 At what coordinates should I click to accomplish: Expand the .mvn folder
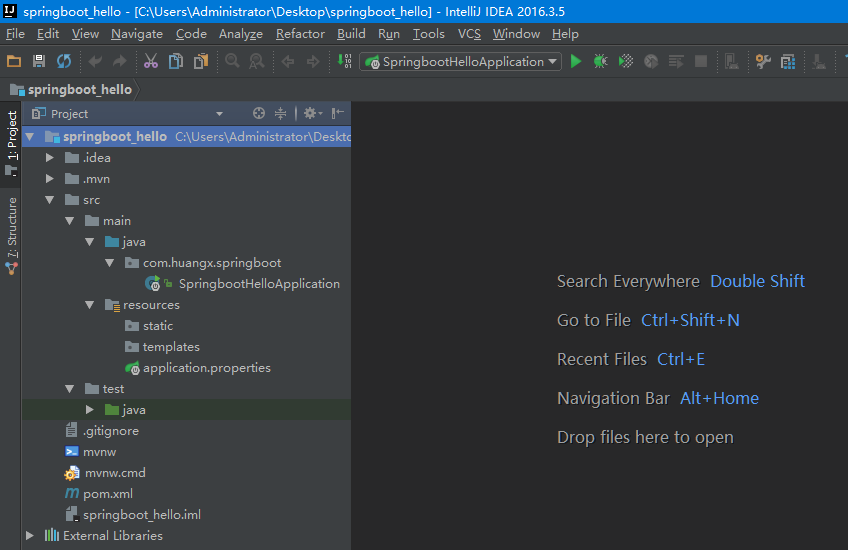(x=50, y=178)
